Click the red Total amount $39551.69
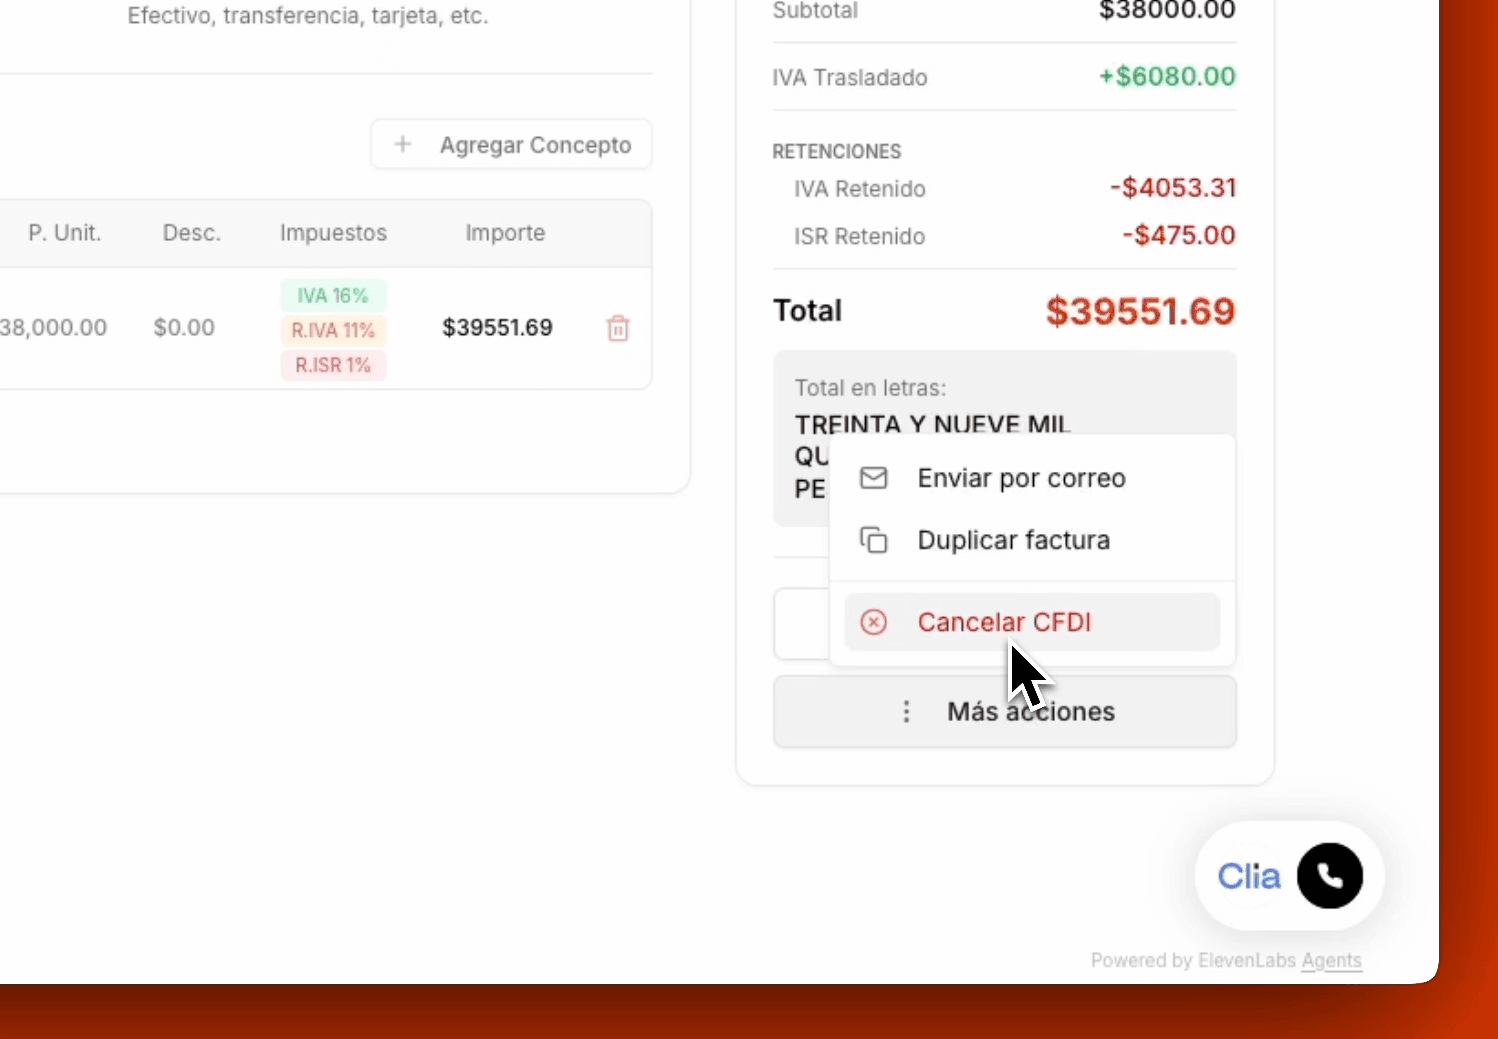 [x=1140, y=311]
